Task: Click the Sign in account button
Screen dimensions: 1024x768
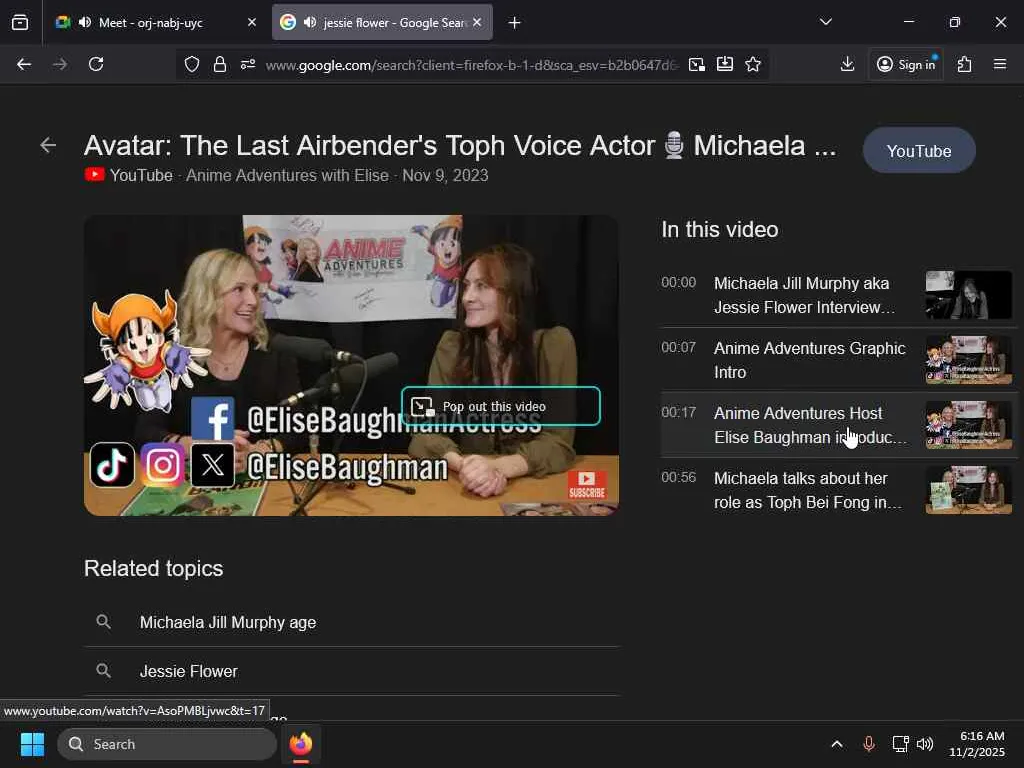Action: click(906, 64)
